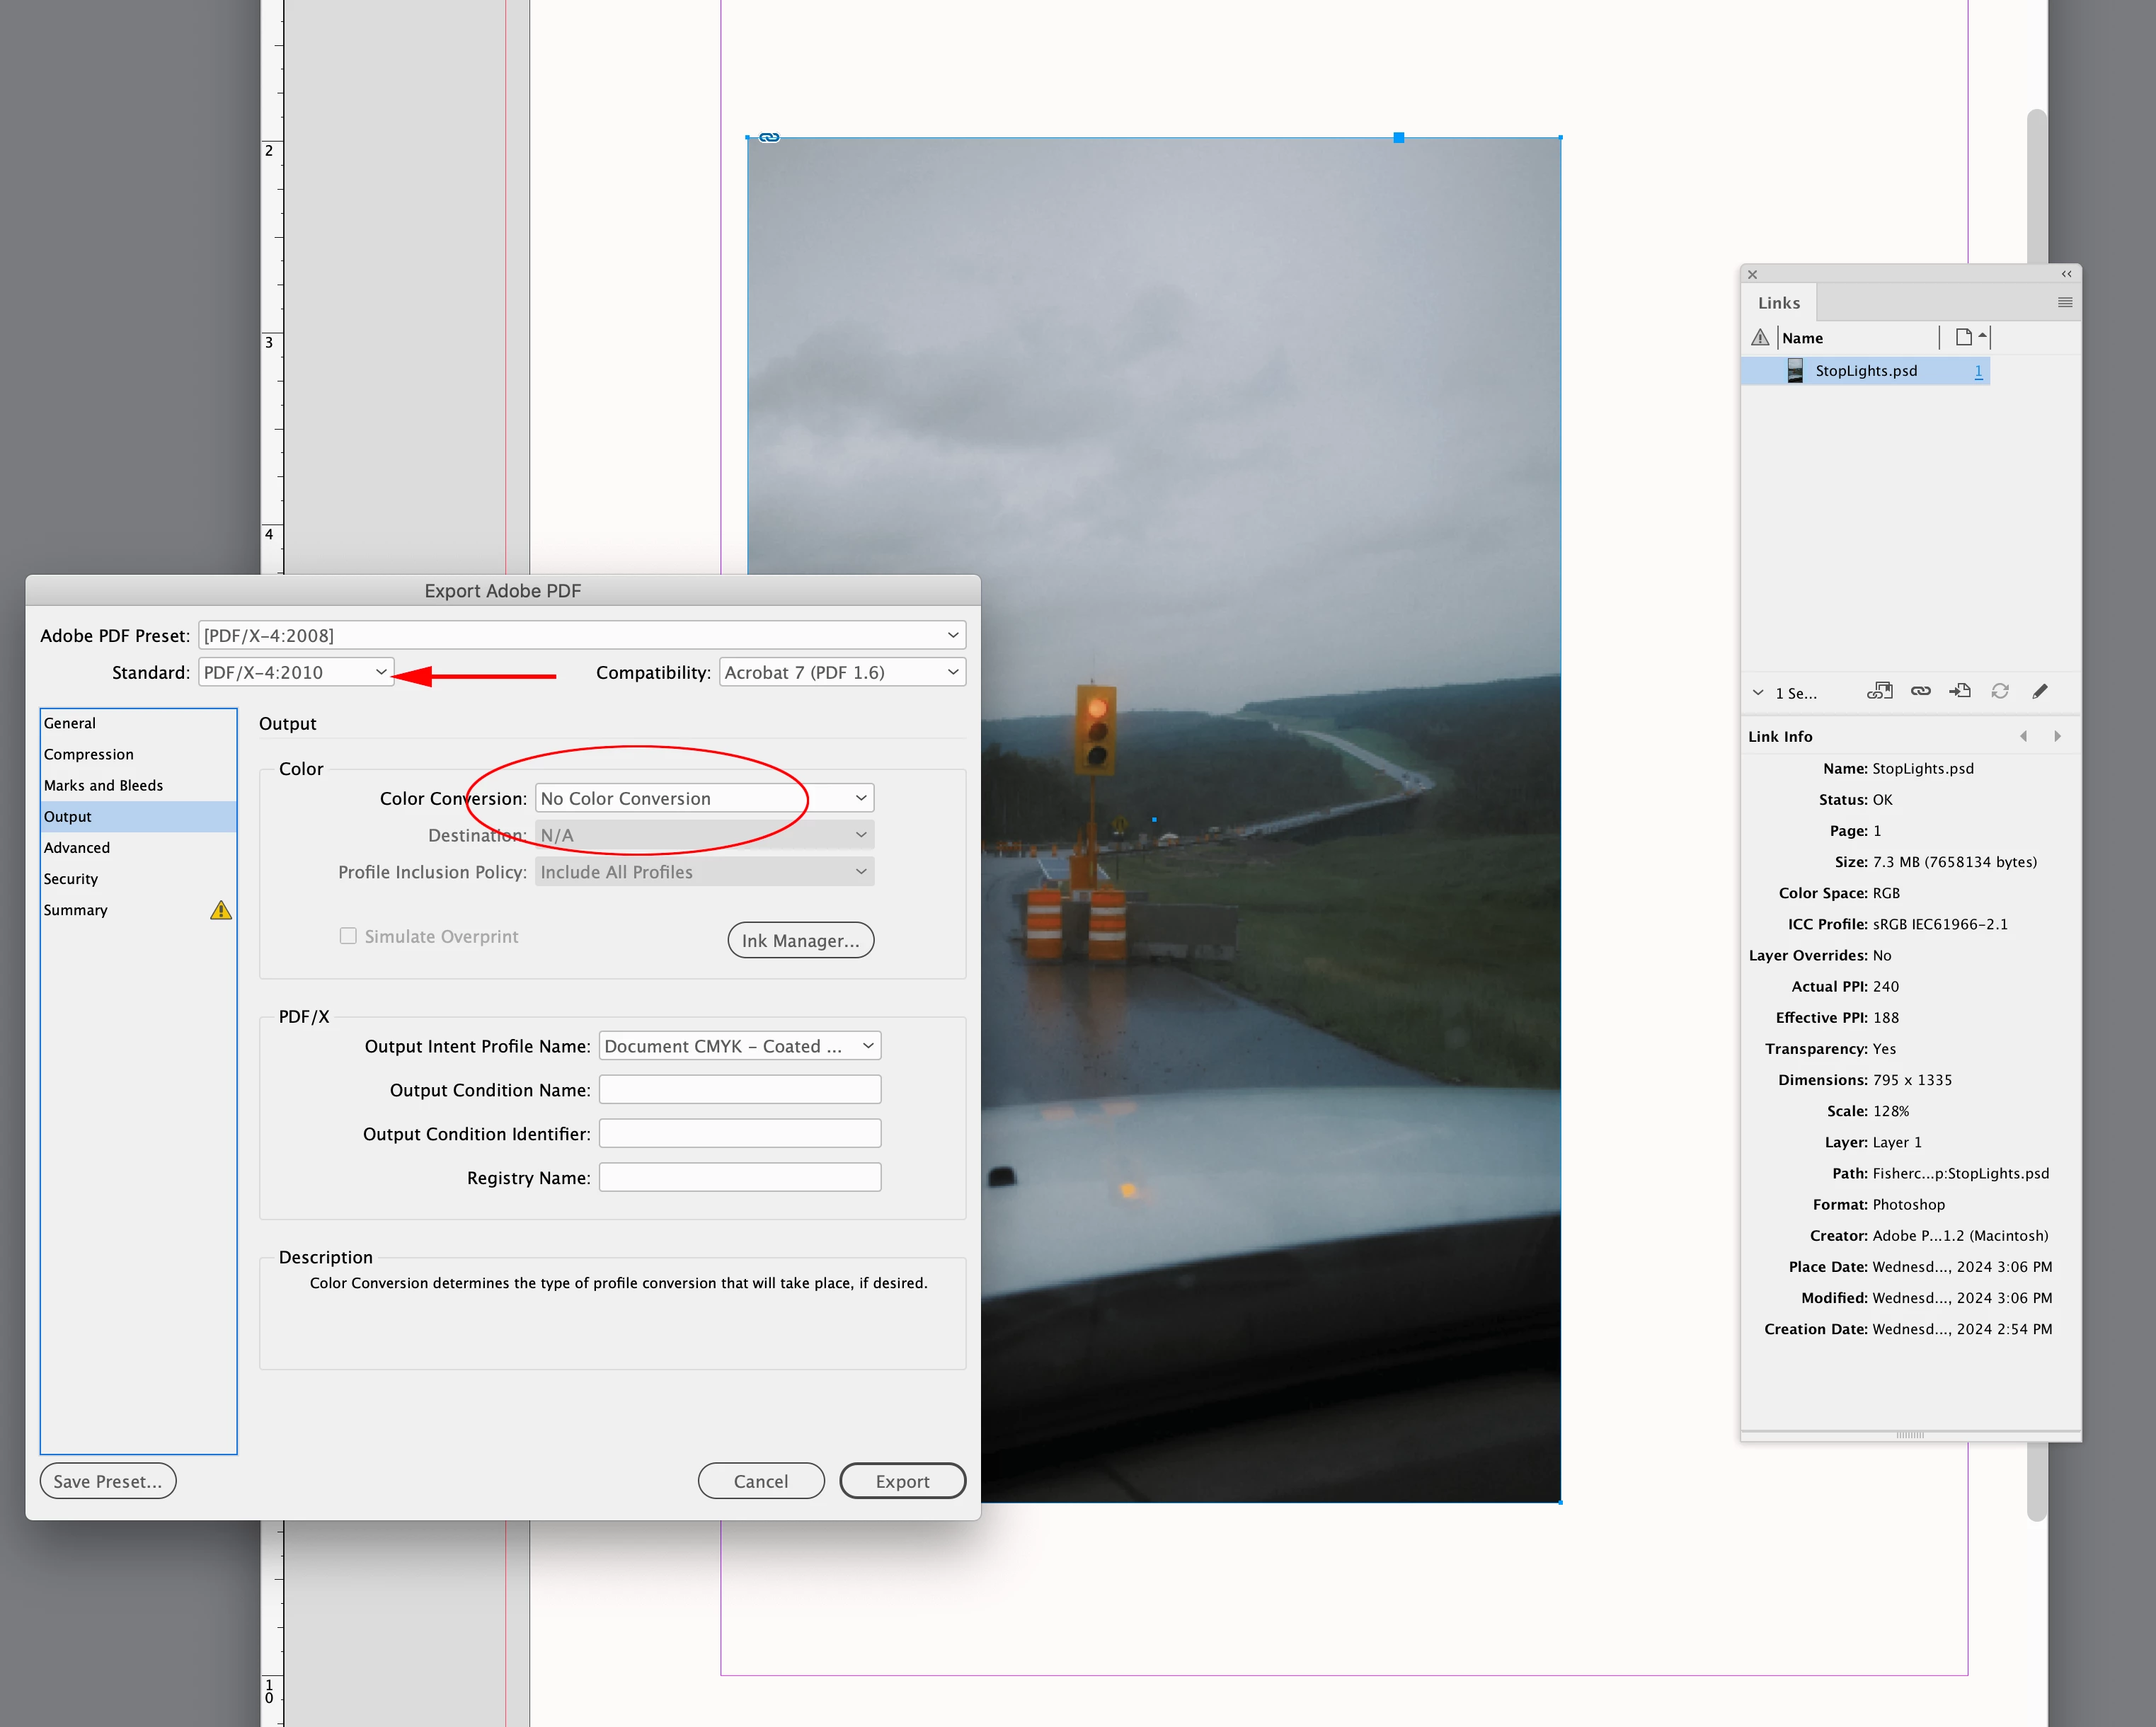This screenshot has height=1727, width=2156.
Task: Click the Output Condition Name field
Action: click(x=739, y=1089)
